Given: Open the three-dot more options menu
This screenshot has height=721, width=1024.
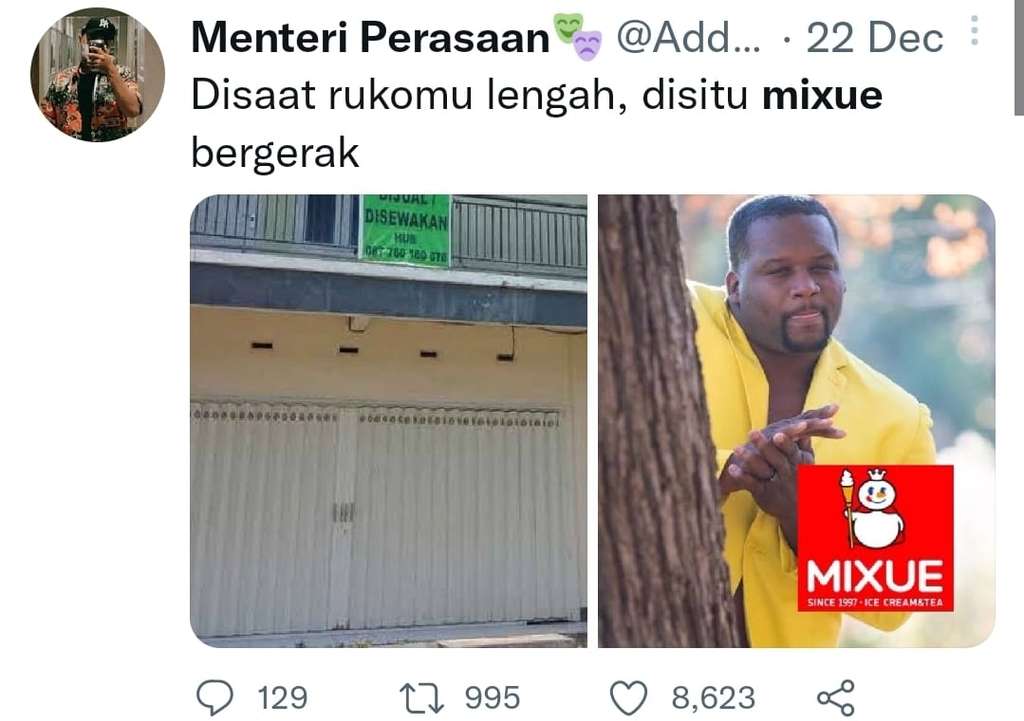Looking at the screenshot, I should pos(974,30).
